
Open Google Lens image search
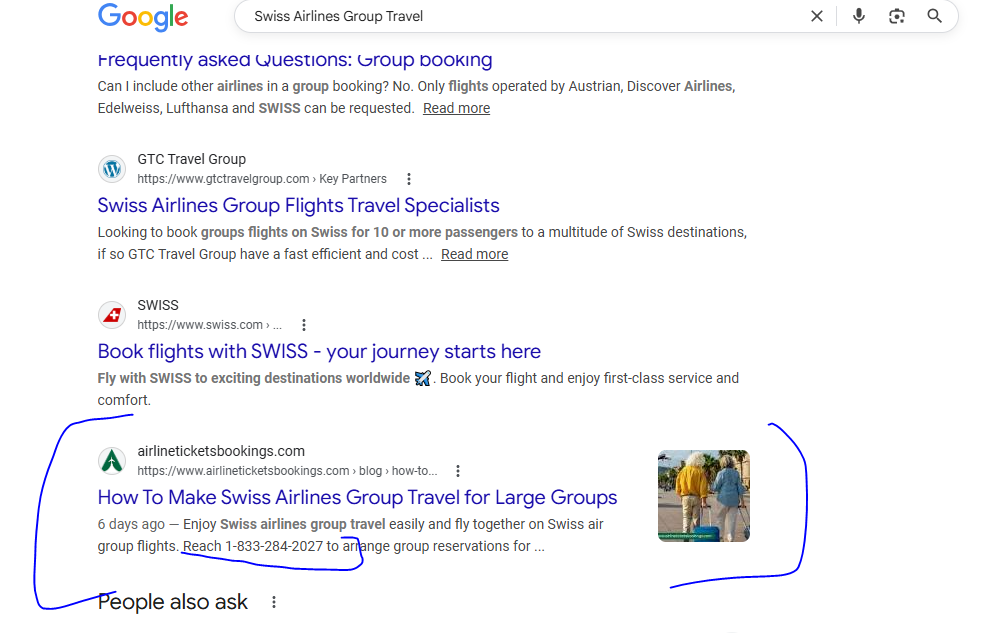(x=897, y=16)
